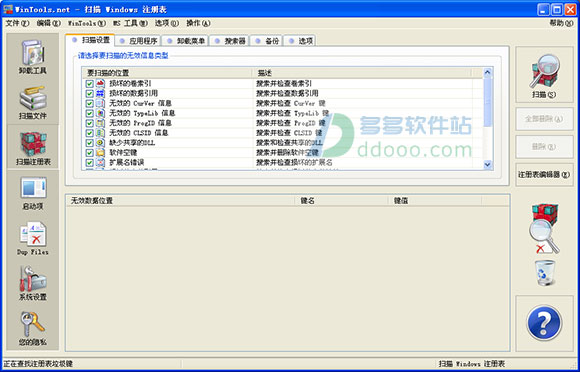Click the icon of 无效的 TypeLib 信息 row
580x372 pixels.
100,113
